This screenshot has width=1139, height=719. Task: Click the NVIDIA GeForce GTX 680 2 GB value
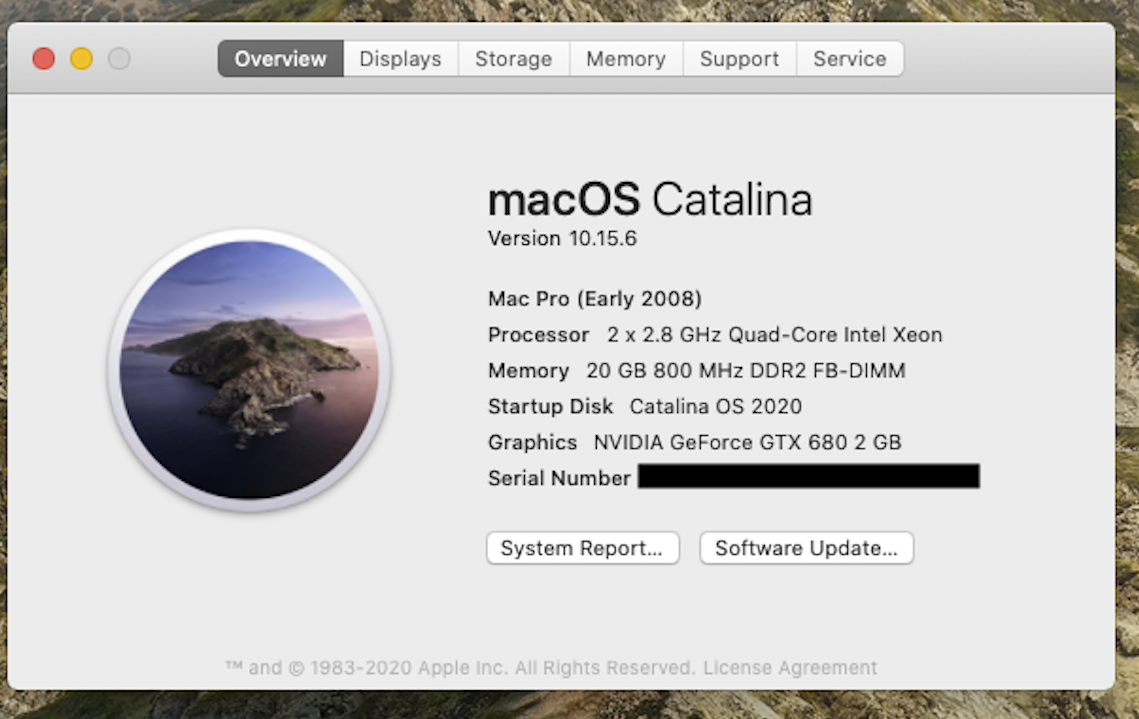click(x=747, y=442)
